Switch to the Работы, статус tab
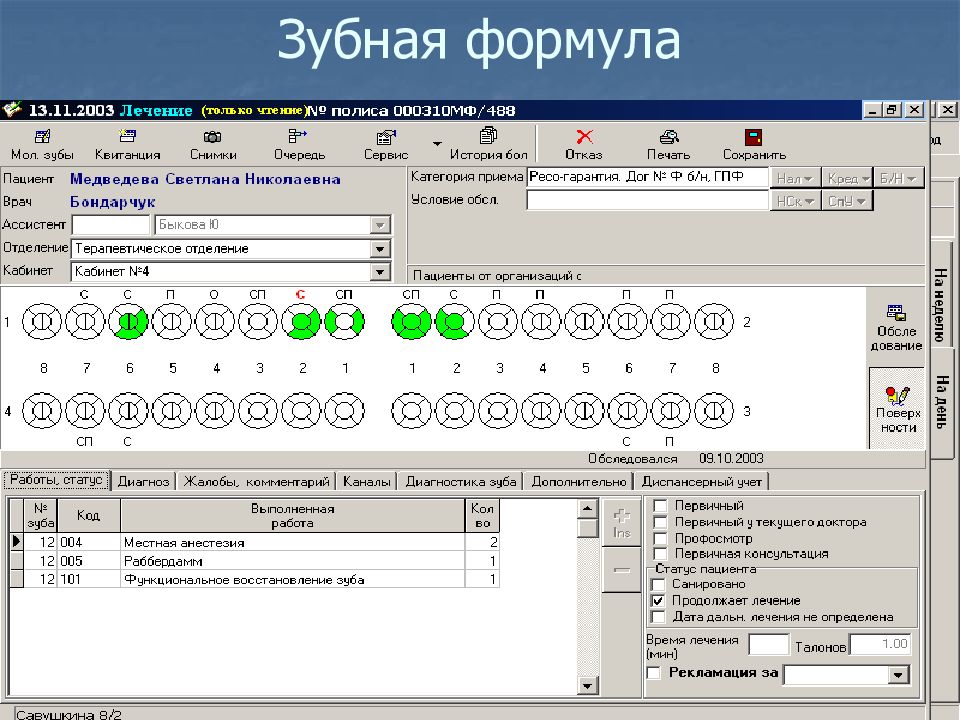This screenshot has height=720, width=960. pos(56,480)
